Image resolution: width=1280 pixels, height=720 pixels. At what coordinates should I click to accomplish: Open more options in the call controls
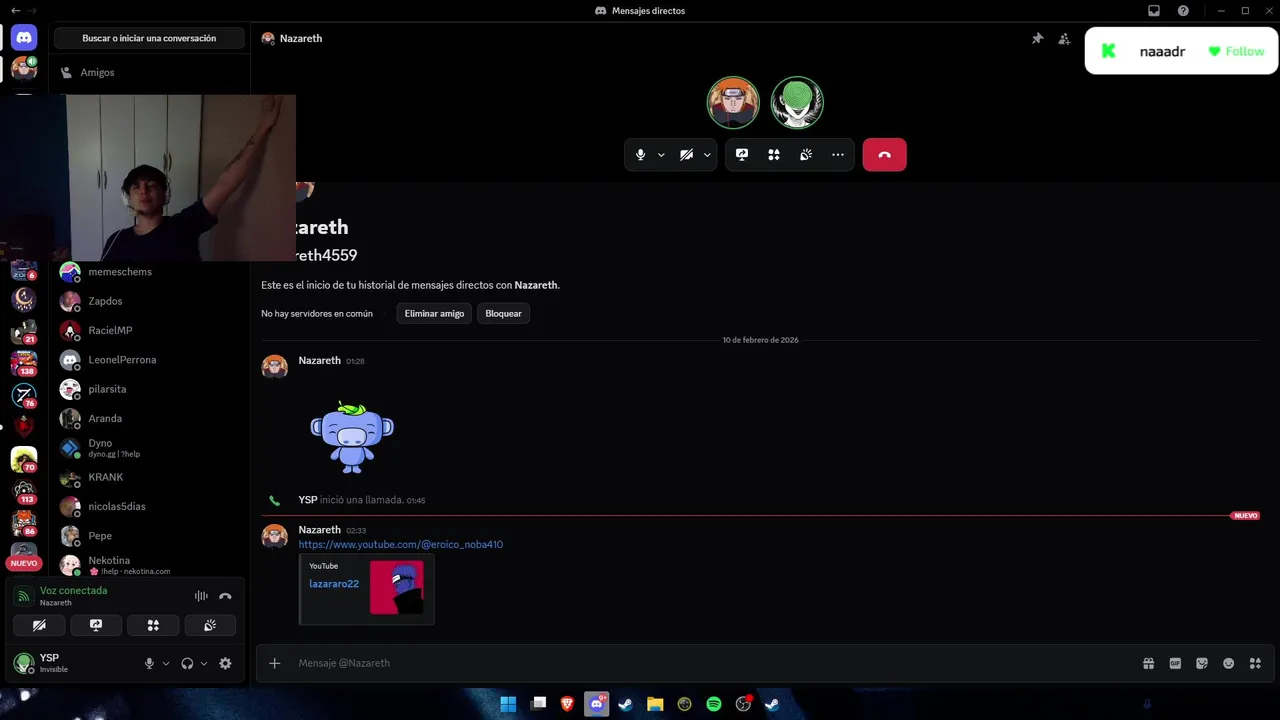pyautogui.click(x=838, y=155)
